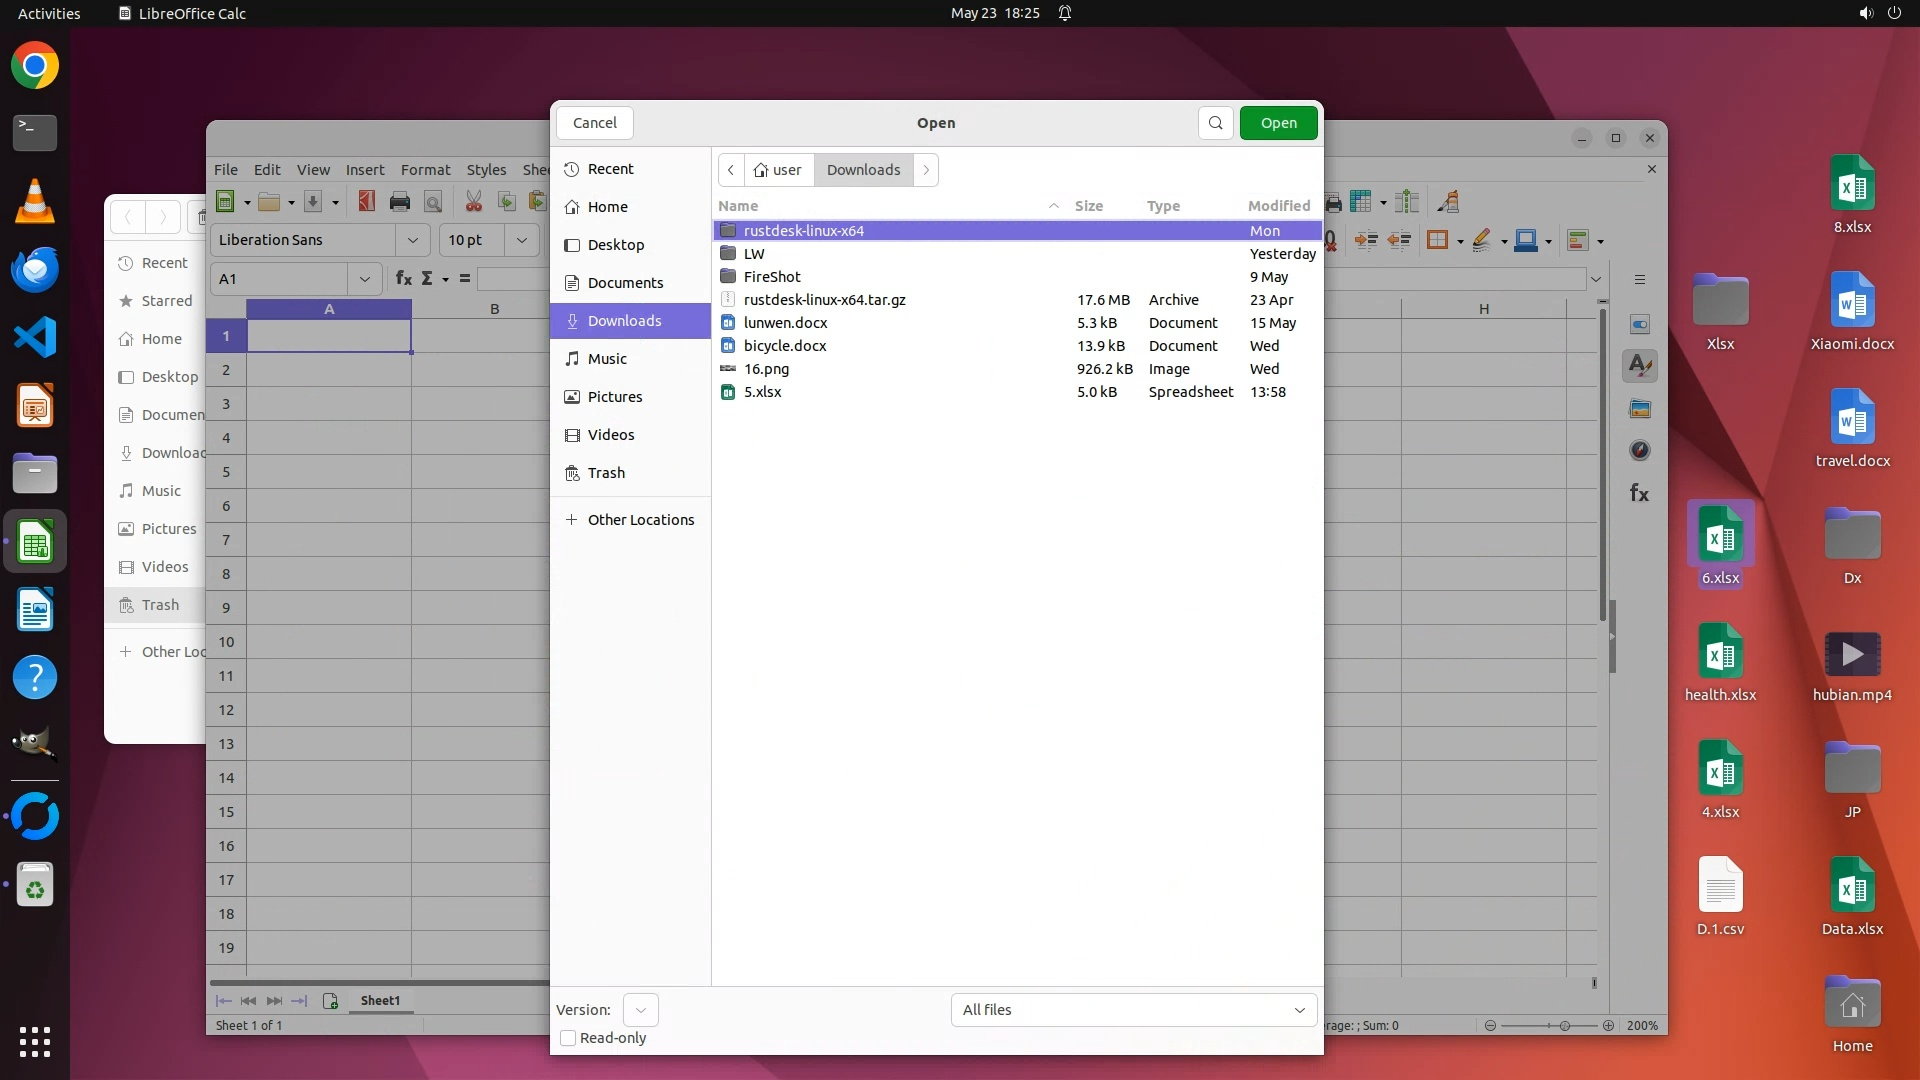This screenshot has height=1080, width=1920.
Task: Click Export as PDF toolbar icon
Action: click(x=367, y=202)
